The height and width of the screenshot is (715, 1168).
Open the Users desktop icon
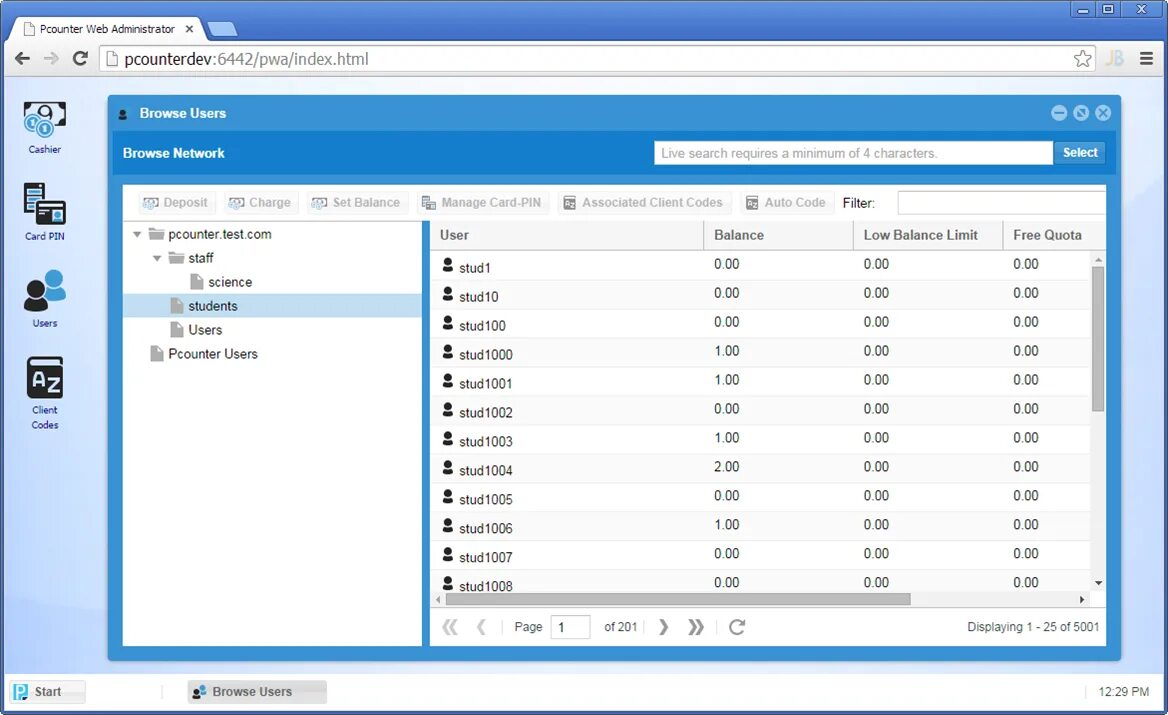coord(45,298)
